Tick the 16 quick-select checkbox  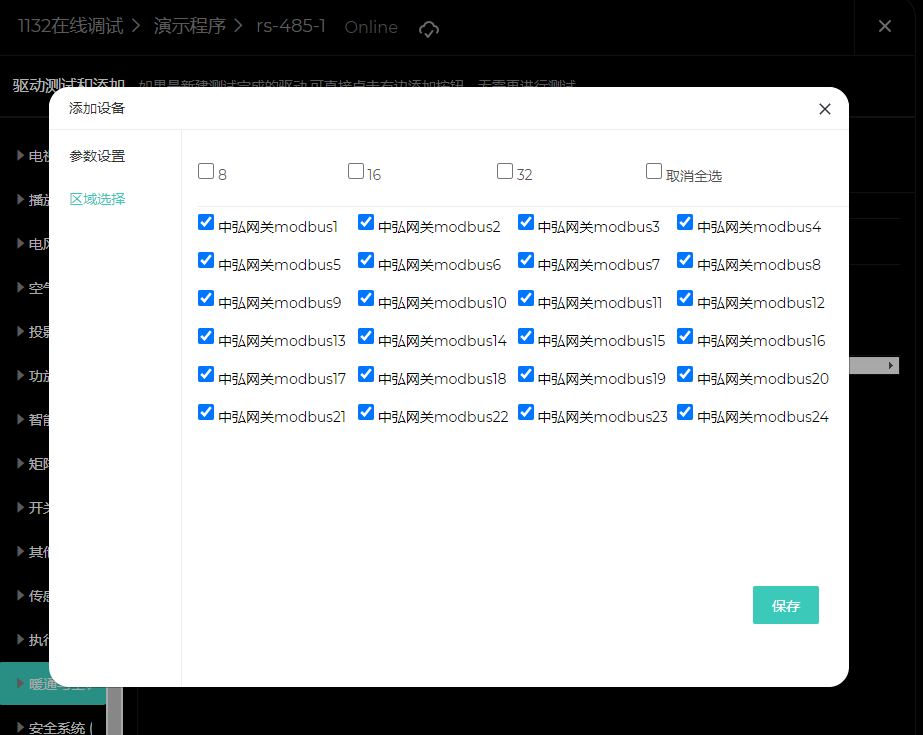356,171
